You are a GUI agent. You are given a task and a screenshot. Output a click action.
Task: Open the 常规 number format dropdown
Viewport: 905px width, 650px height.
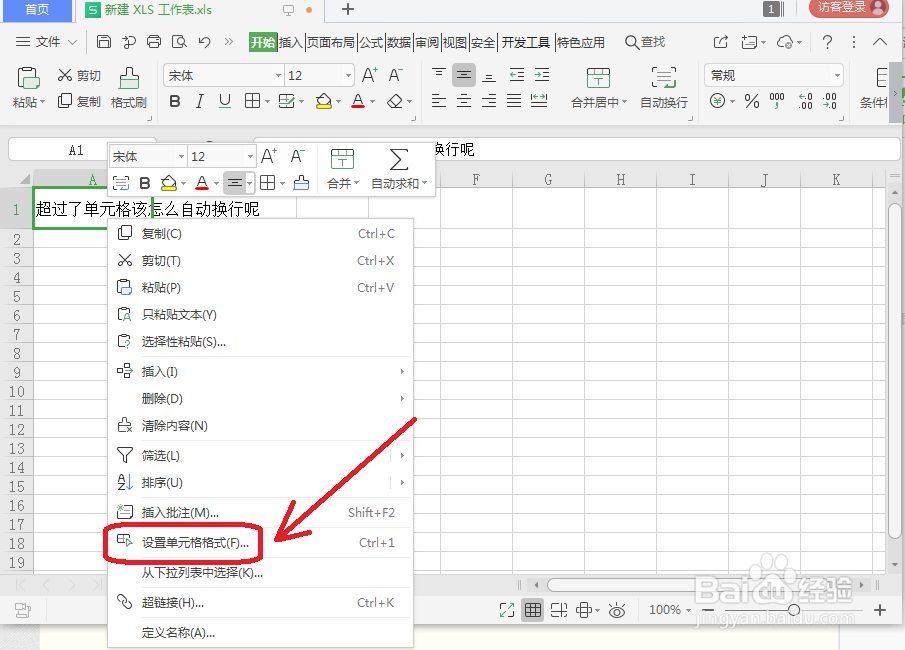point(772,75)
